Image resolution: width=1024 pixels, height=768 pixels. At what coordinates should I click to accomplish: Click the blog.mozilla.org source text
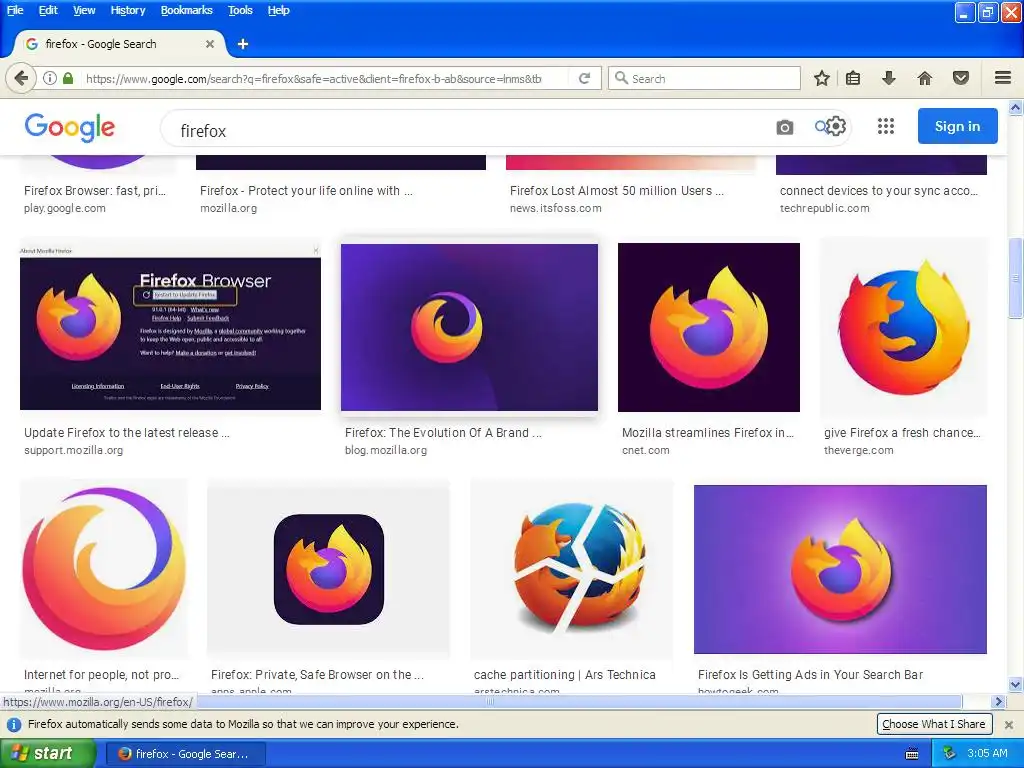tap(386, 450)
